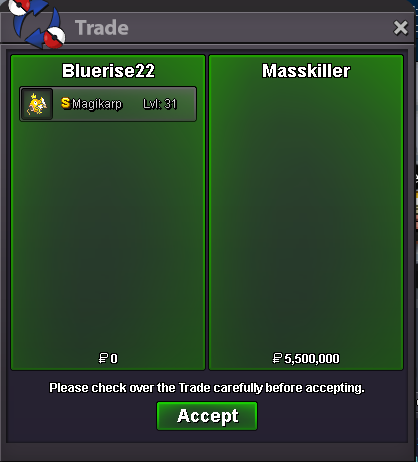
Task: Click the Magikarp sprite thumbnail
Action: [37, 104]
